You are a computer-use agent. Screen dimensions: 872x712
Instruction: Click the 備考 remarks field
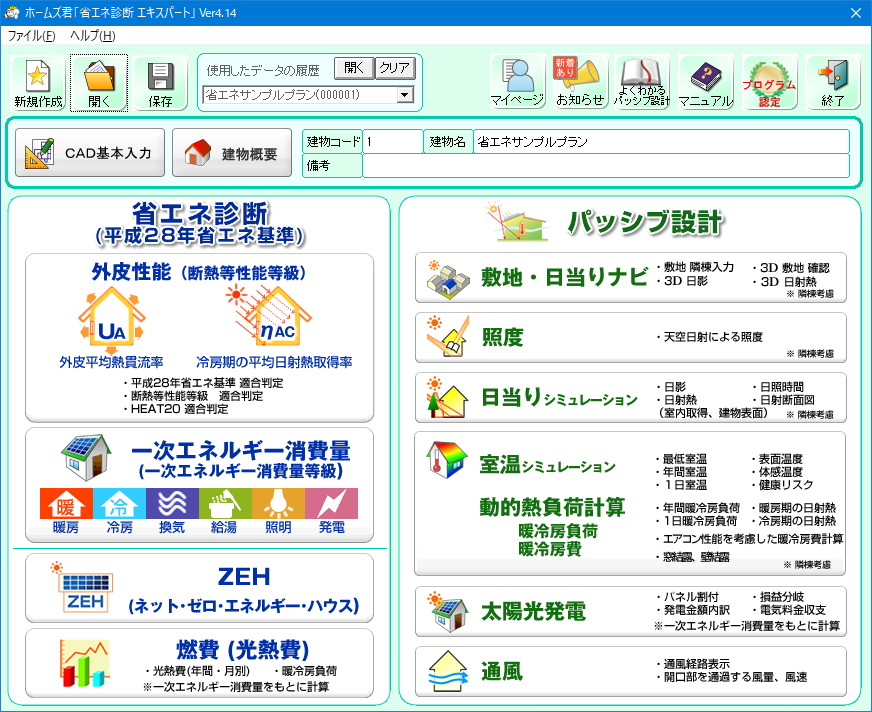point(606,166)
